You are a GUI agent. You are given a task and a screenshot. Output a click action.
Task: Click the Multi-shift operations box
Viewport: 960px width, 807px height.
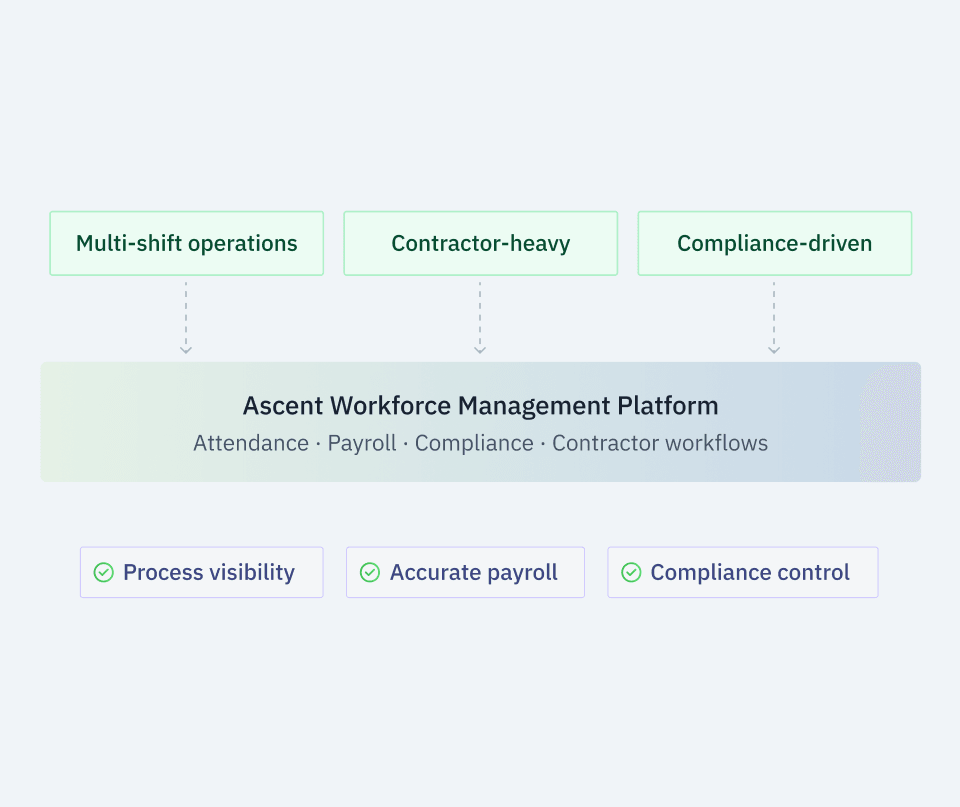click(187, 243)
